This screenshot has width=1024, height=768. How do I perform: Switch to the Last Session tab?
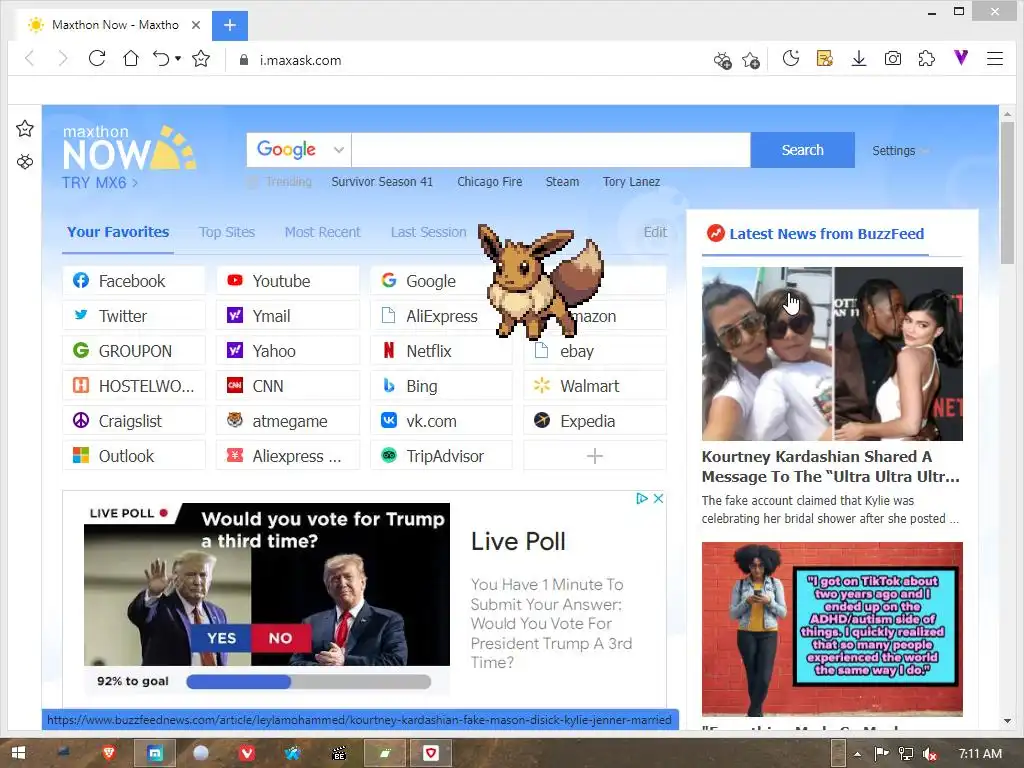click(x=428, y=232)
